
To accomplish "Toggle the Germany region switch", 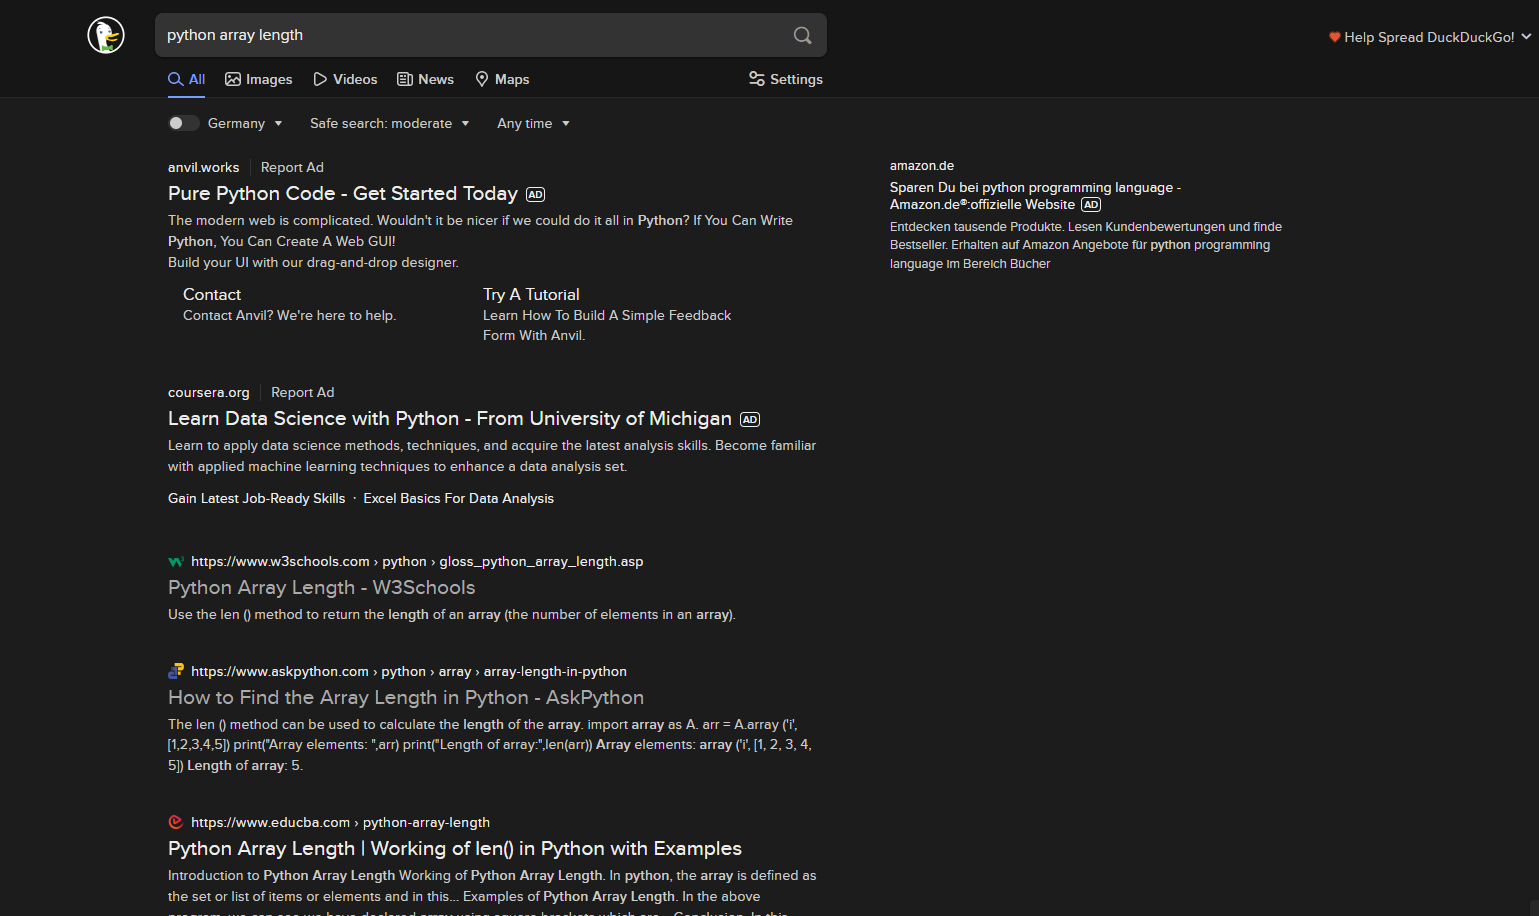I will [184, 123].
